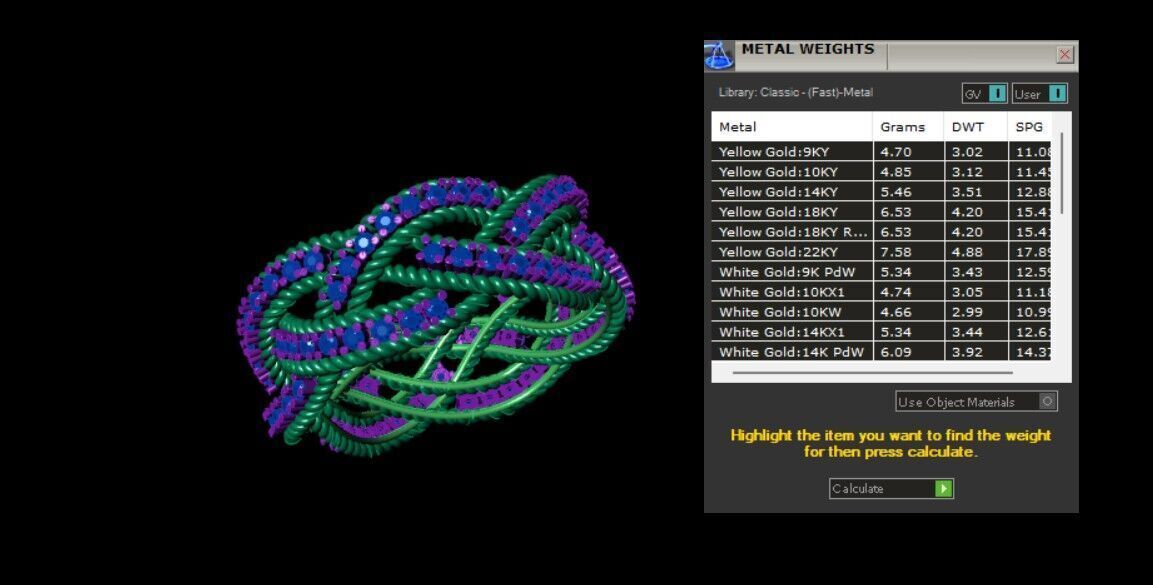Click the 4.88 DWT value

pyautogui.click(x=967, y=252)
